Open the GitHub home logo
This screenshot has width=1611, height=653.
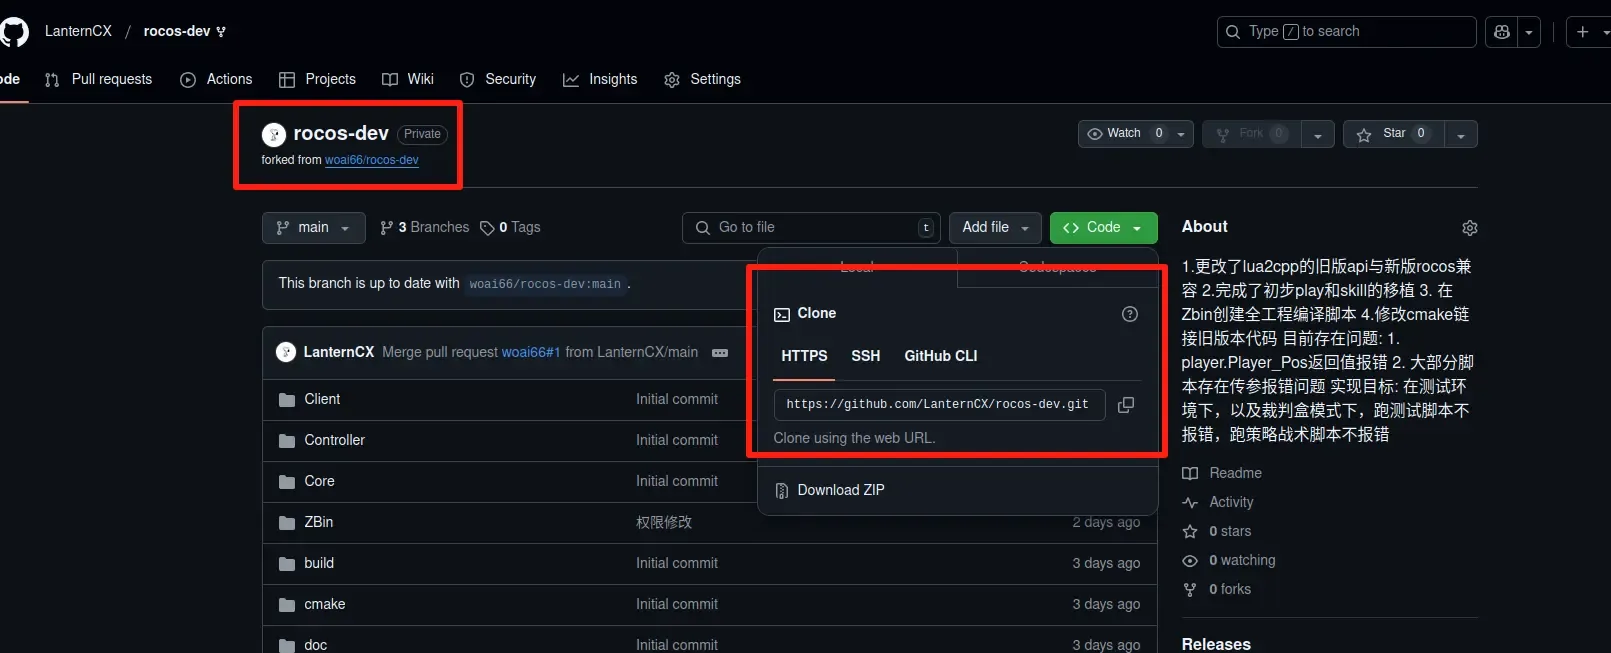(13, 32)
